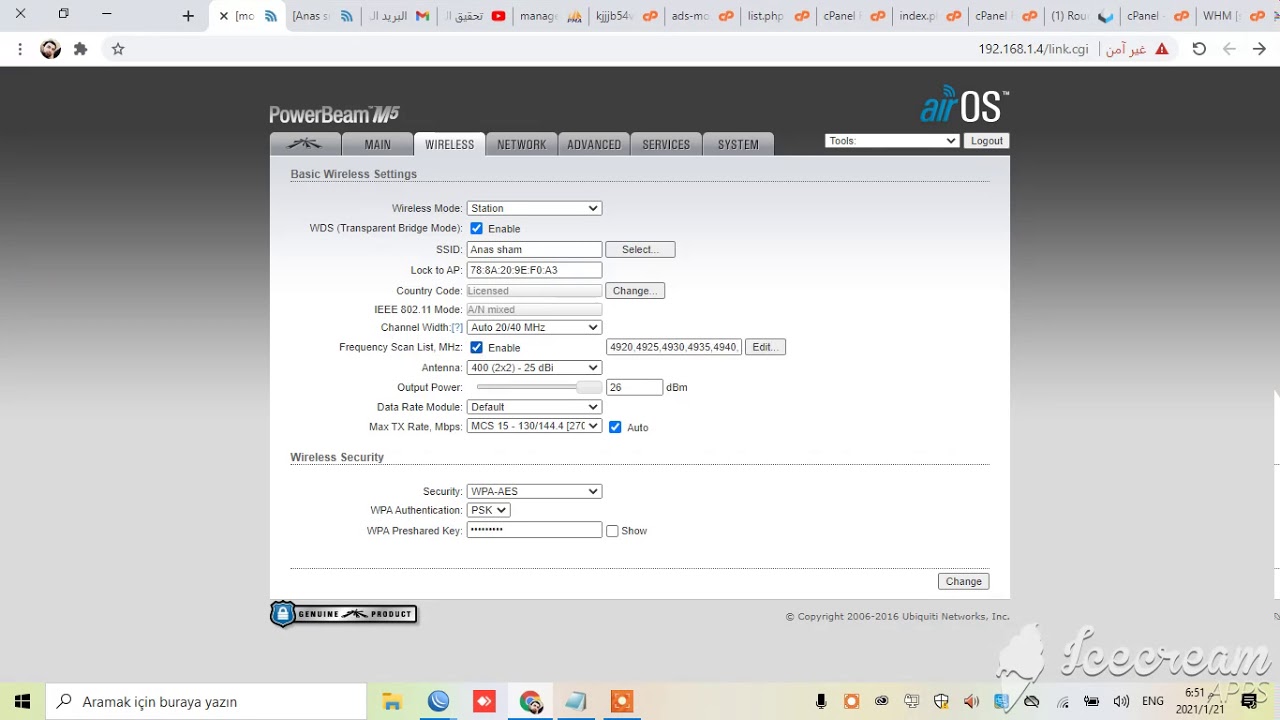Click the Genuine Product badge
The width and height of the screenshot is (1280, 720).
[x=344, y=613]
